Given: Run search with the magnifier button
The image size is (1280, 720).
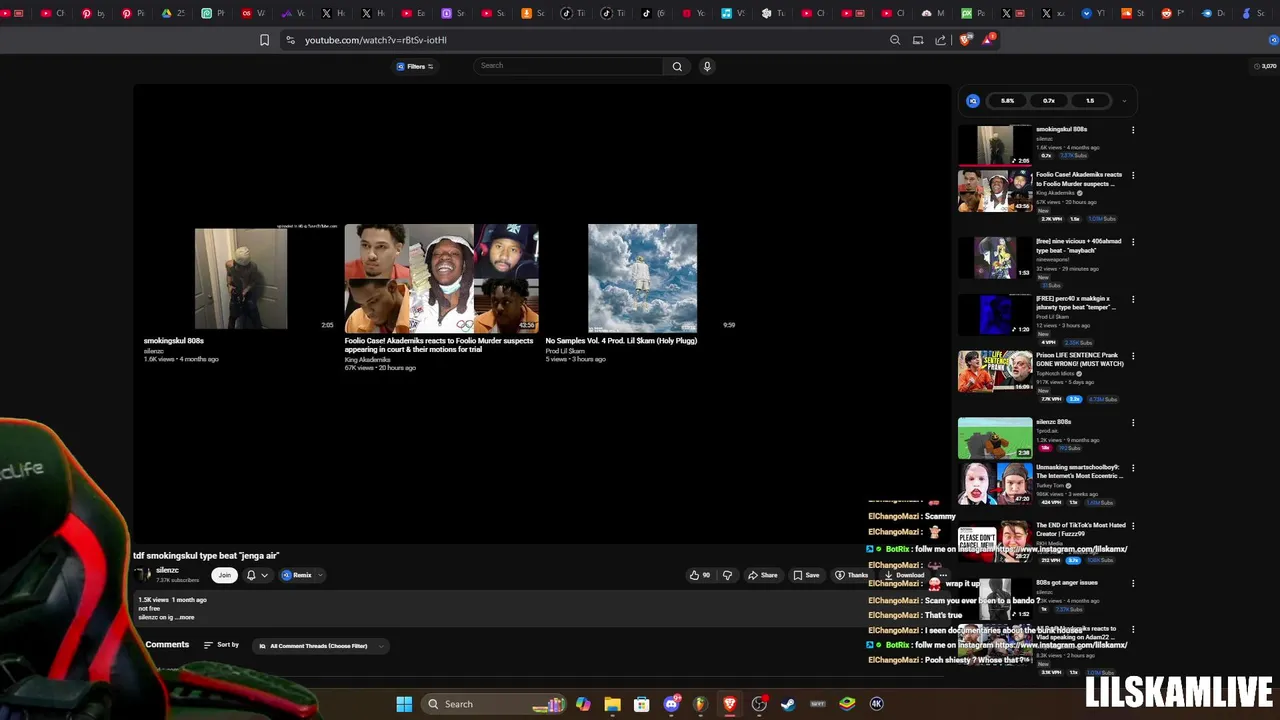Looking at the screenshot, I should pos(677,66).
